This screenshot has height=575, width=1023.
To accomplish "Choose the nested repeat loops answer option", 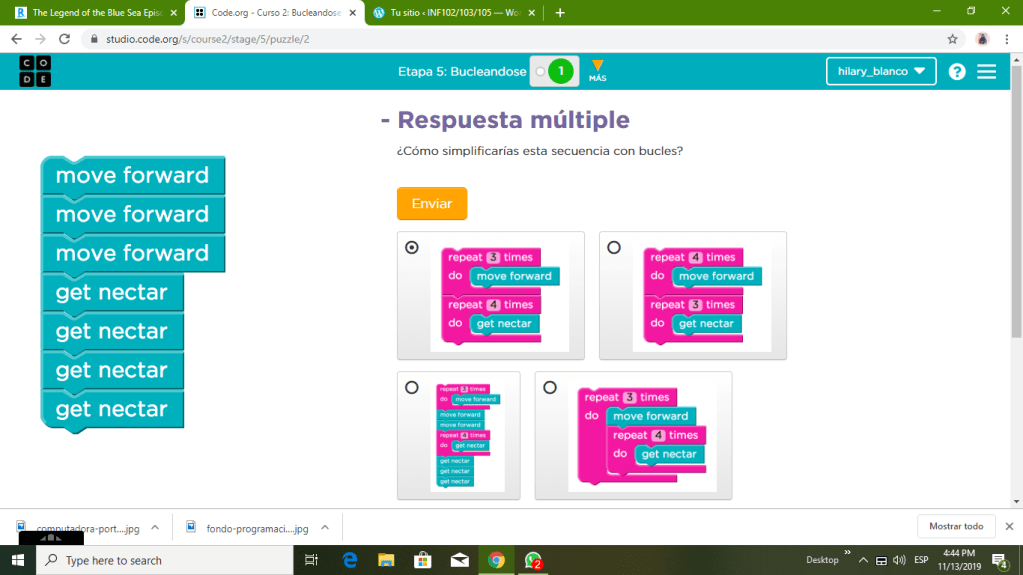I will coord(550,388).
